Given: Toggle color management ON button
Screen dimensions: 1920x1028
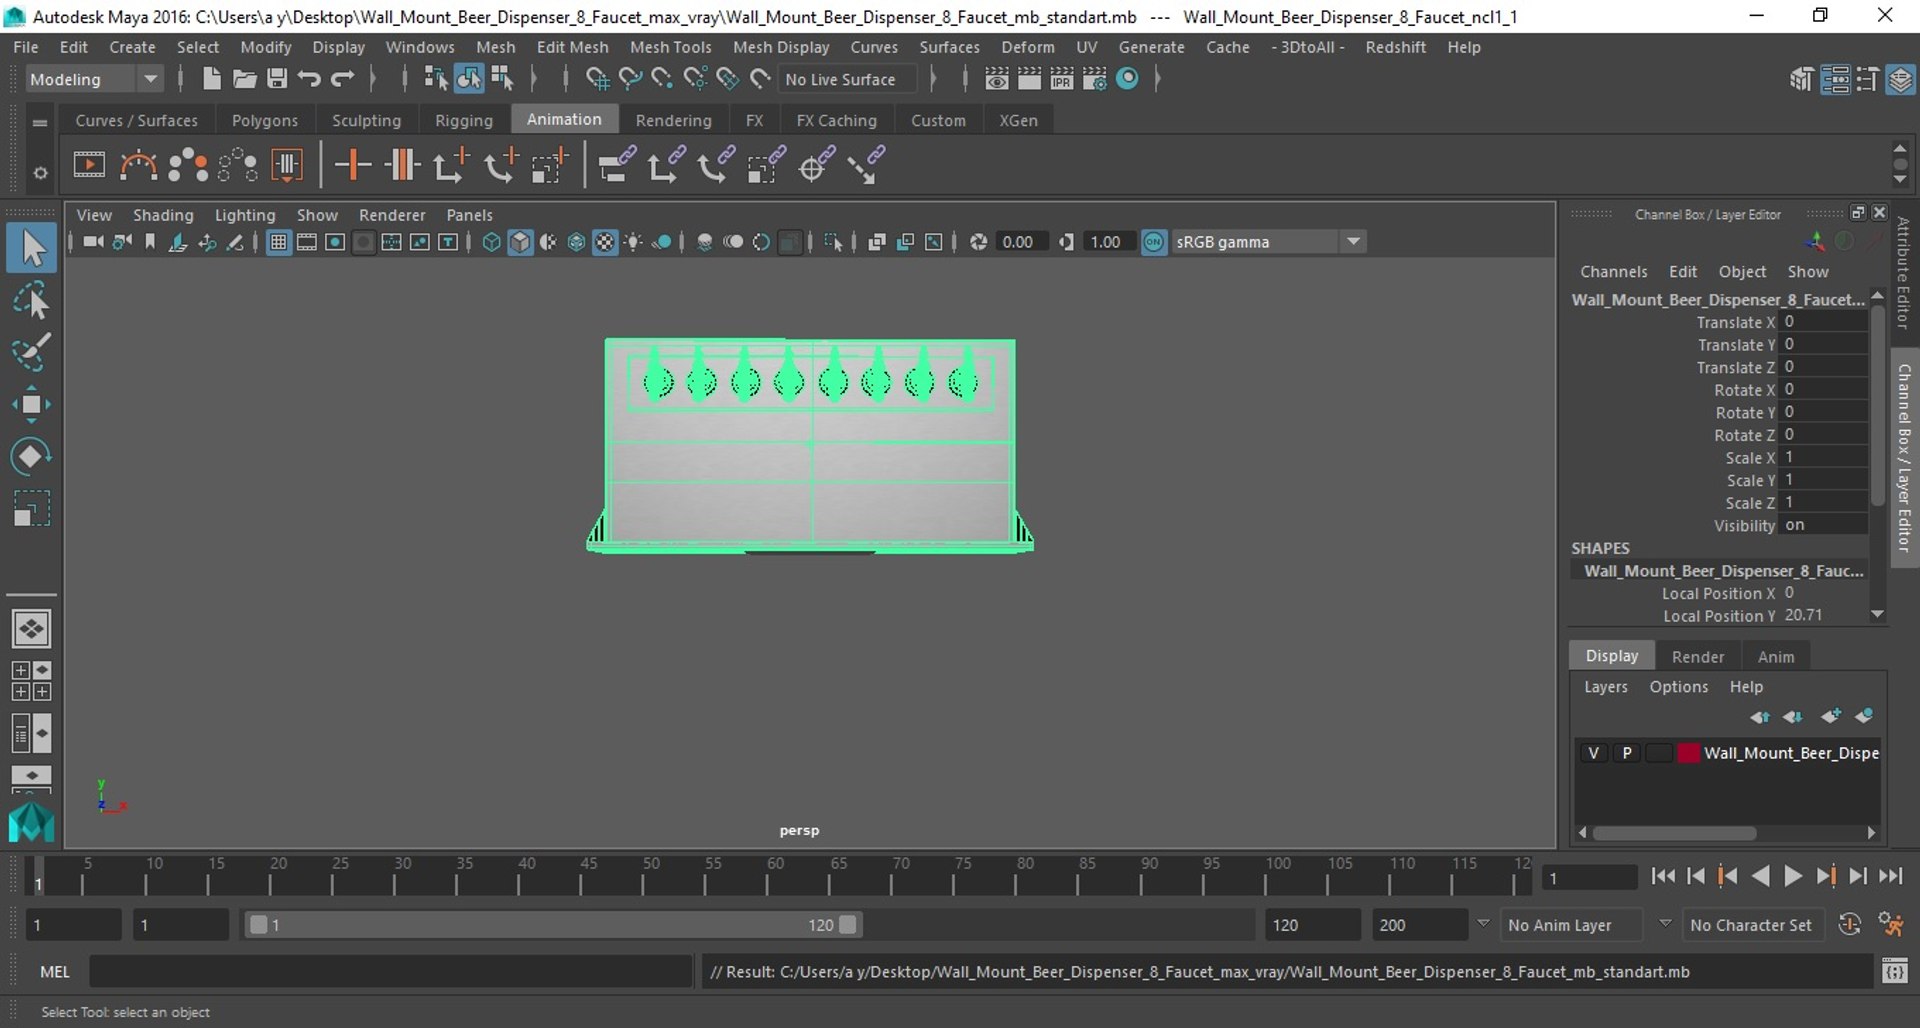Looking at the screenshot, I should pyautogui.click(x=1154, y=242).
